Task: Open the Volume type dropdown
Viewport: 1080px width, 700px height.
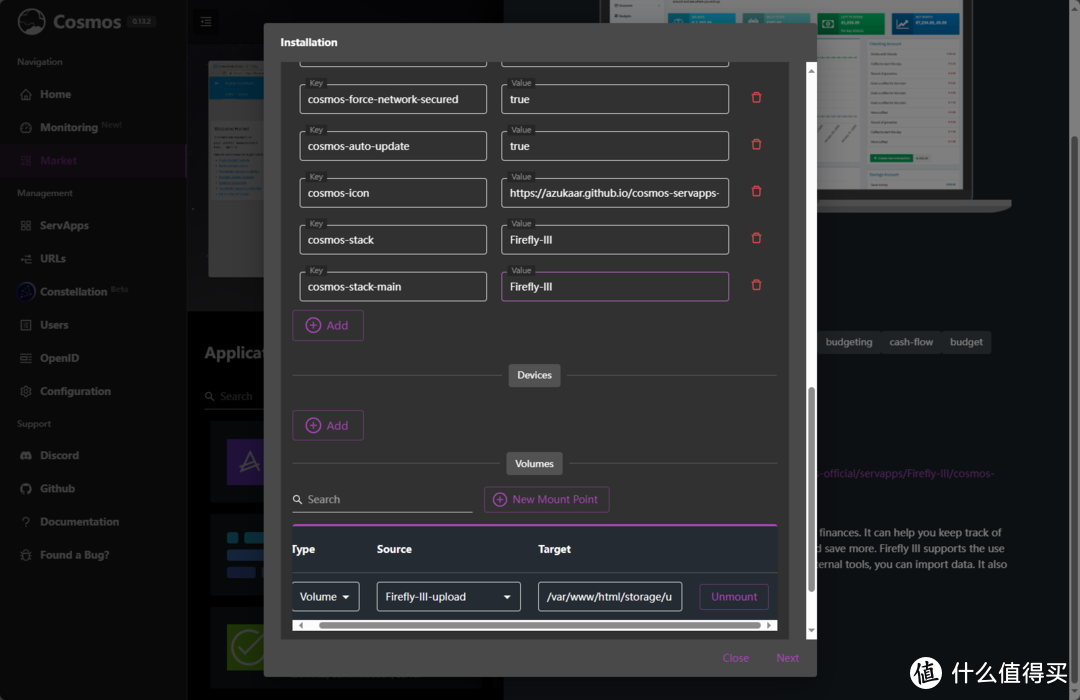Action: click(325, 597)
